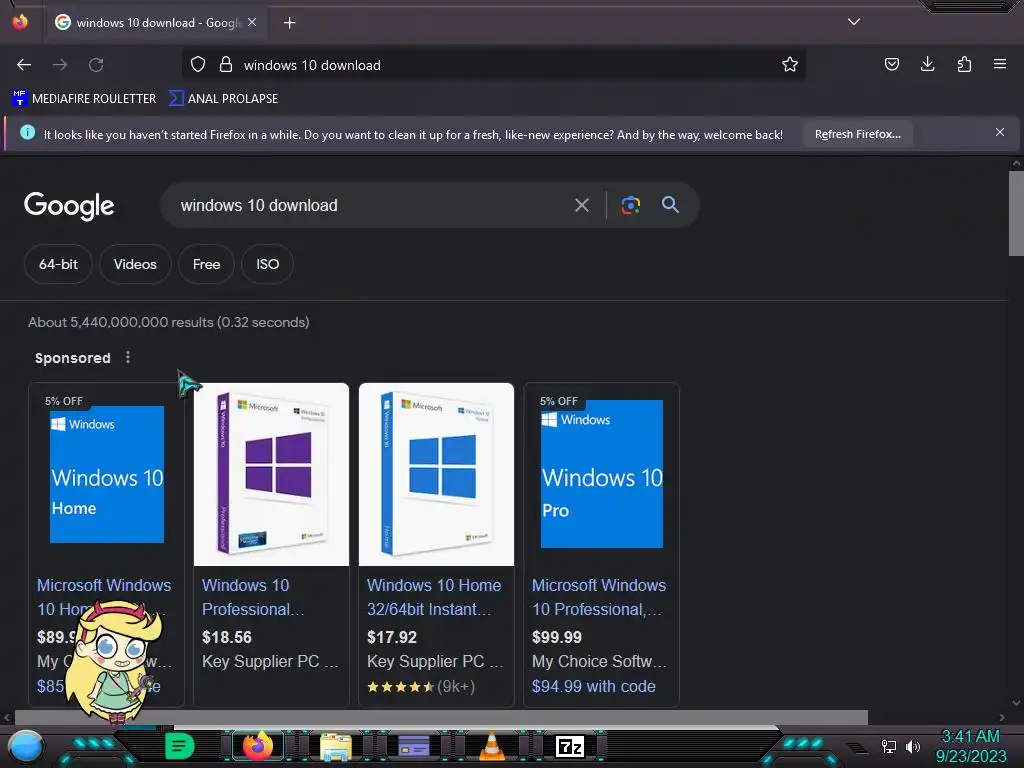Close the windows 10 download tab
This screenshot has width=1024, height=768.
pos(252,22)
